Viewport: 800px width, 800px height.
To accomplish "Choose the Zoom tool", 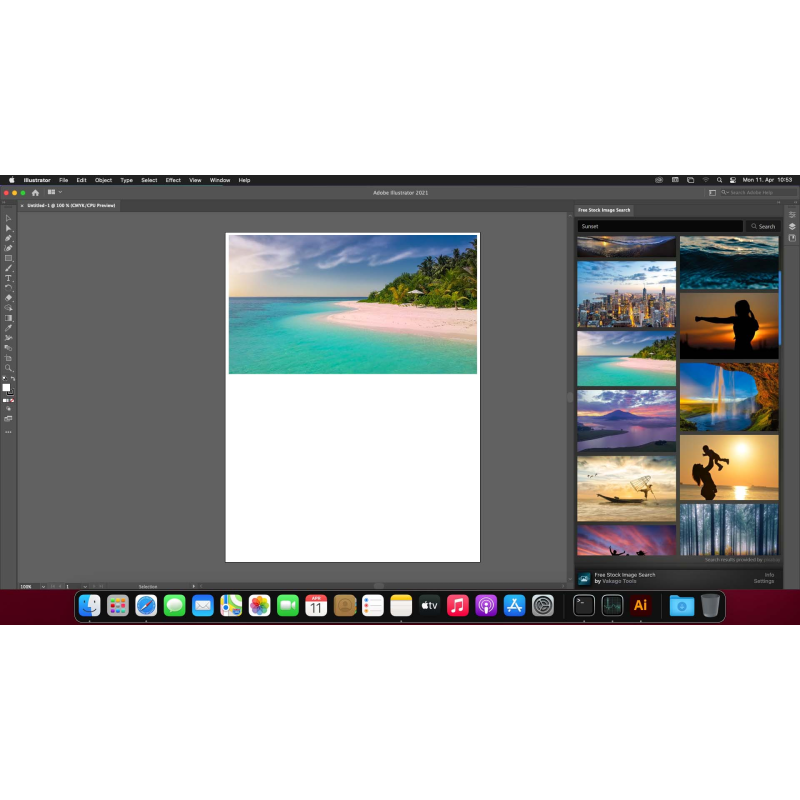I will coord(8,368).
